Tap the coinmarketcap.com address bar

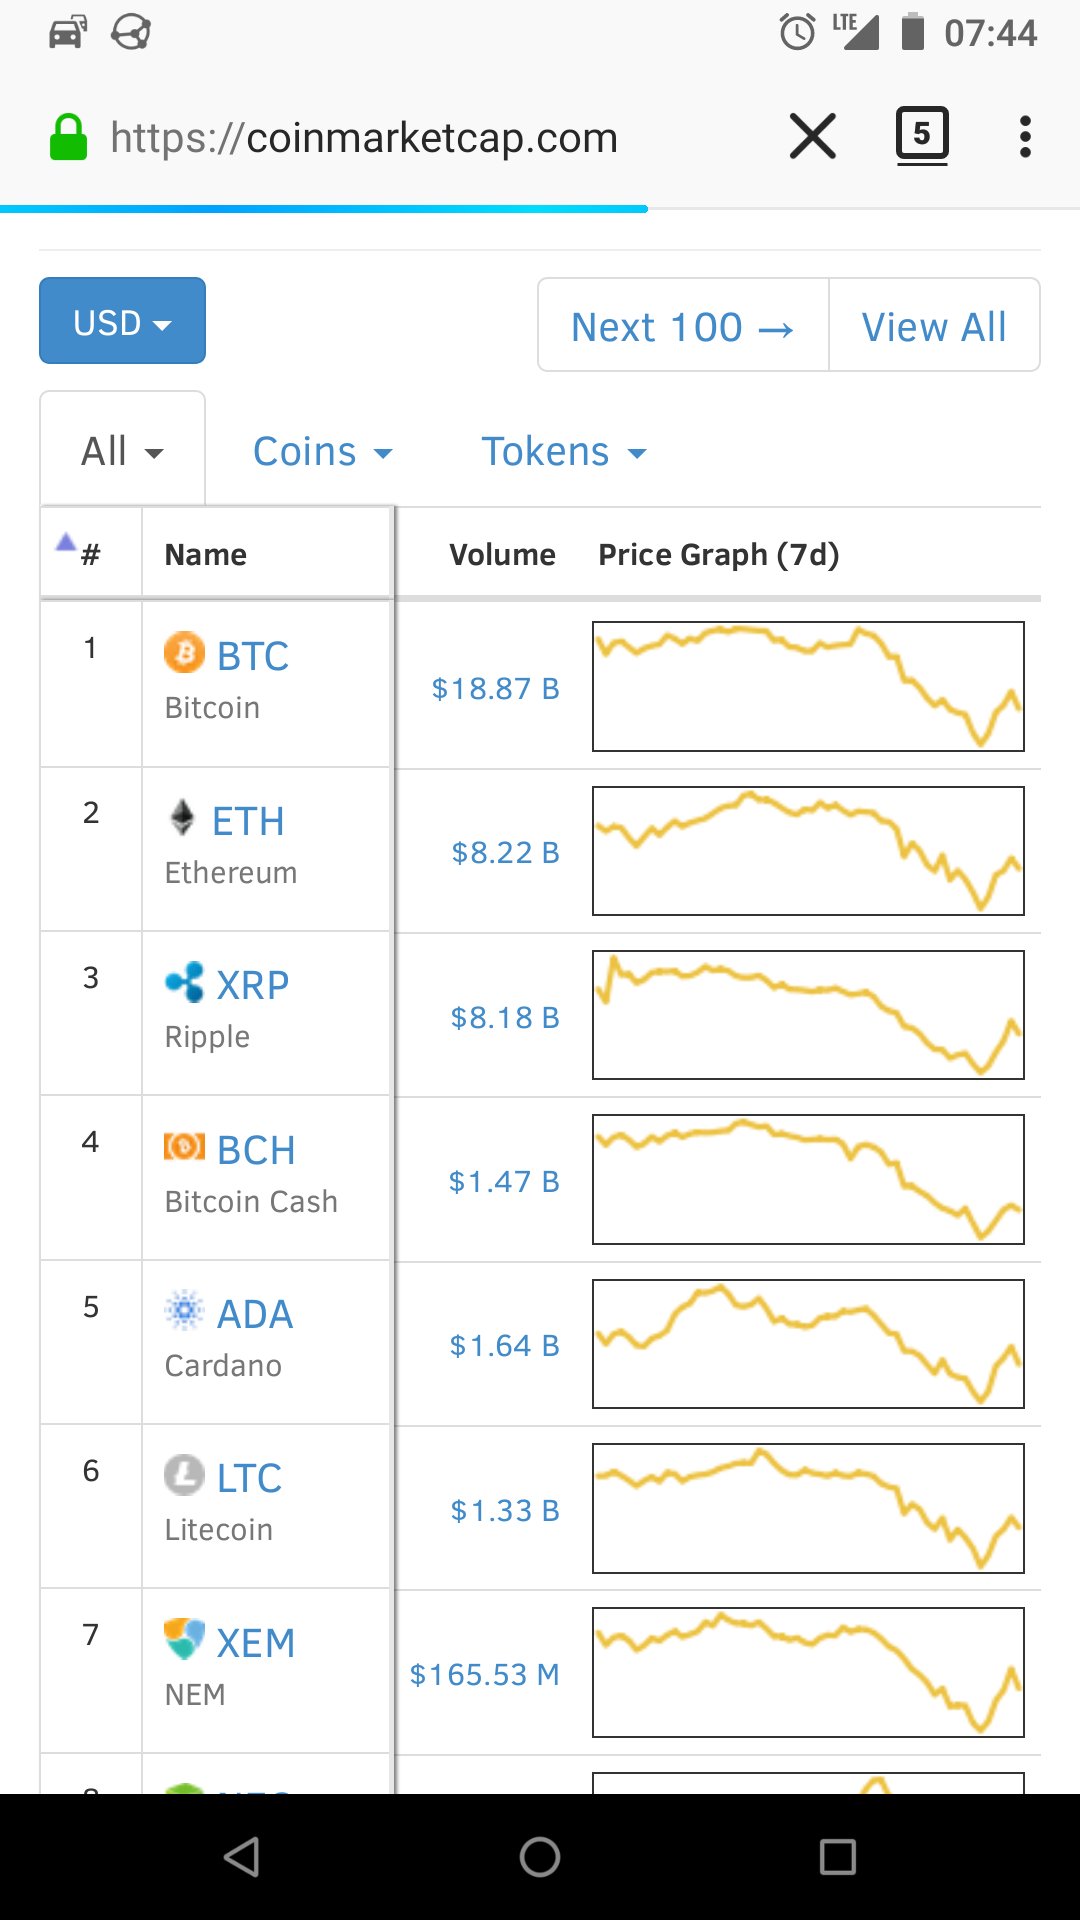364,138
